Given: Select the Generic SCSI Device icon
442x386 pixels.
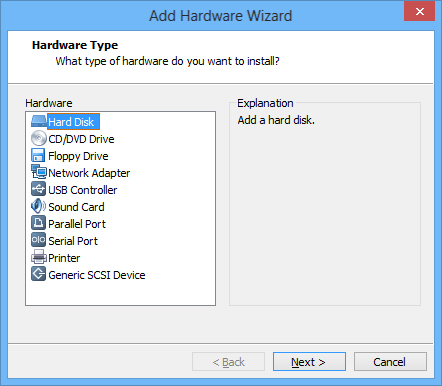Looking at the screenshot, I should 38,274.
